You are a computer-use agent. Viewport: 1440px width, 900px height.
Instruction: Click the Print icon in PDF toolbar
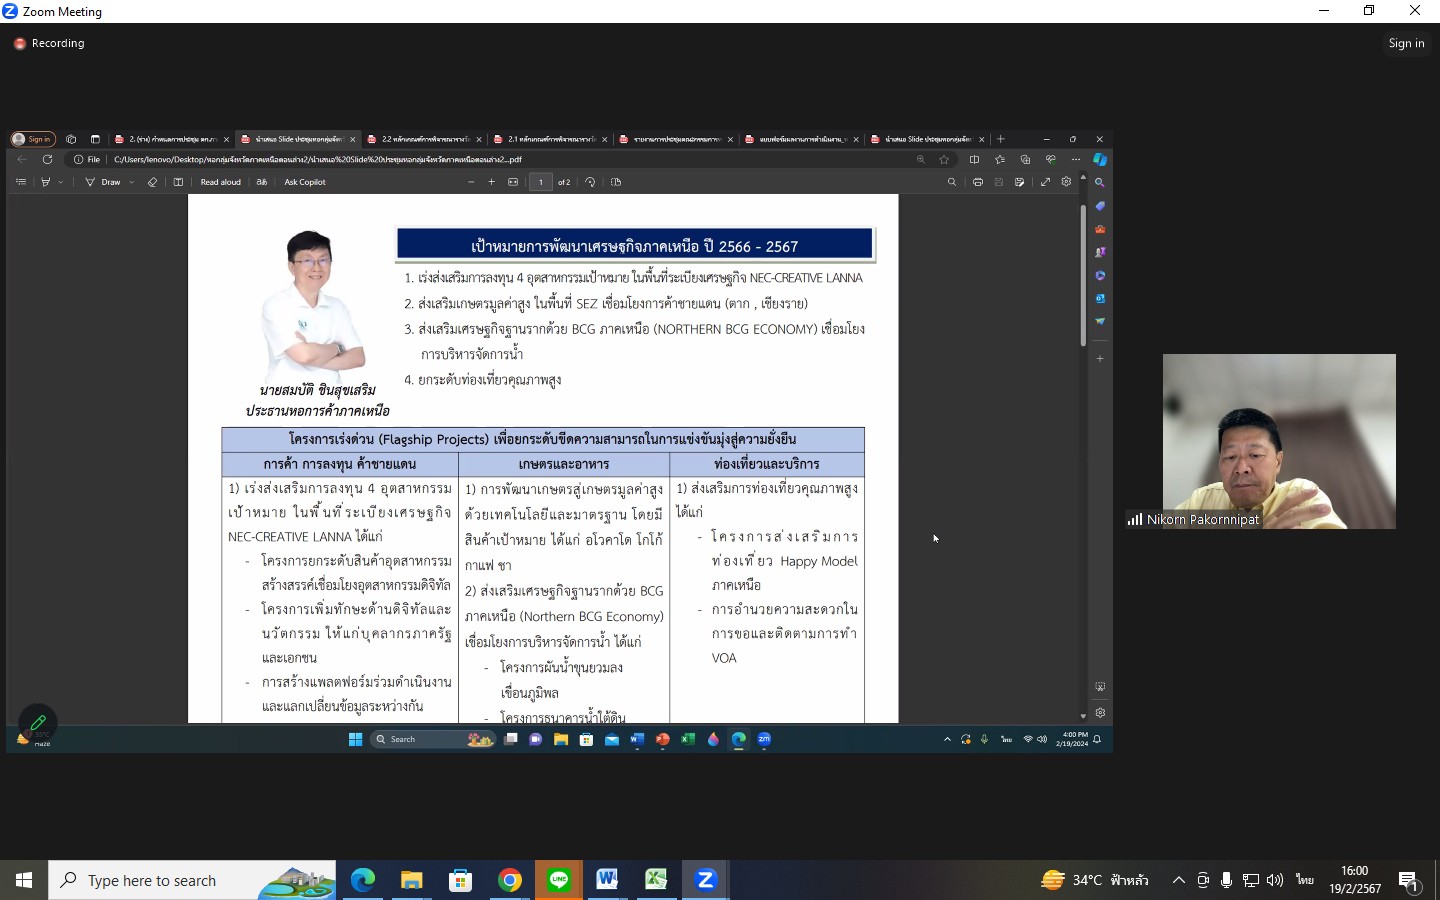977,182
